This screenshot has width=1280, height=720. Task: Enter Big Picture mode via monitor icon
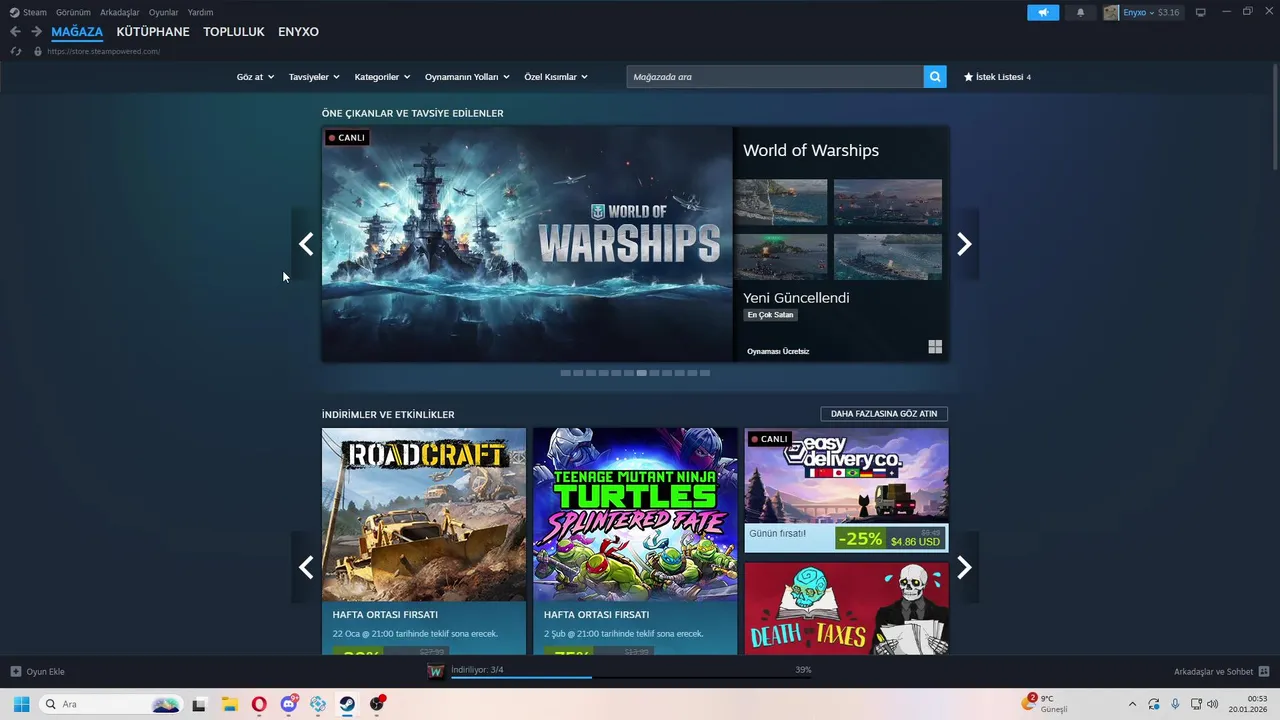coord(1201,12)
